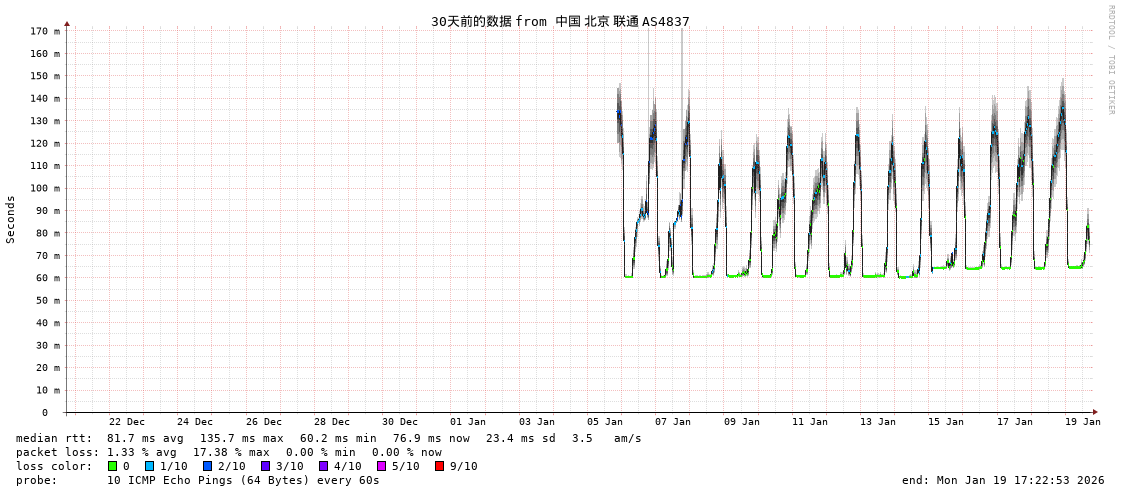The width and height of the screenshot is (1121, 494).
Task: Click the 09 Jan x-axis label
Action: (741, 422)
